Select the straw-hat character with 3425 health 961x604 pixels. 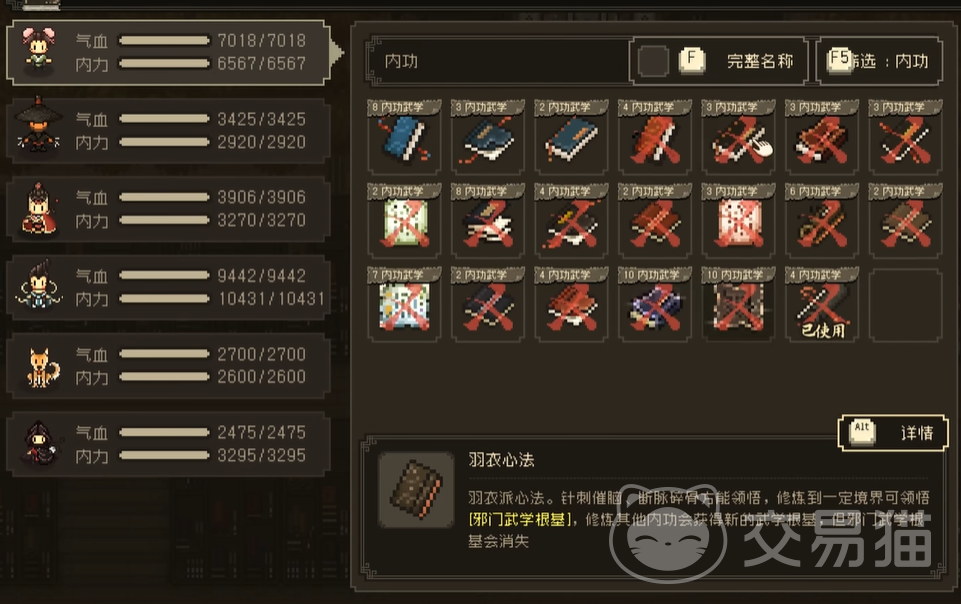tap(169, 130)
